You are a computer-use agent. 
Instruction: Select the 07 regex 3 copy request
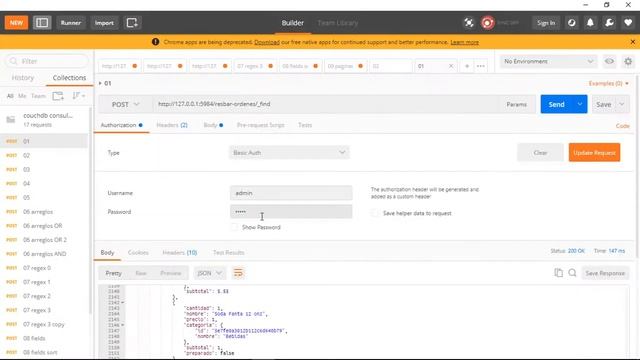click(x=44, y=324)
